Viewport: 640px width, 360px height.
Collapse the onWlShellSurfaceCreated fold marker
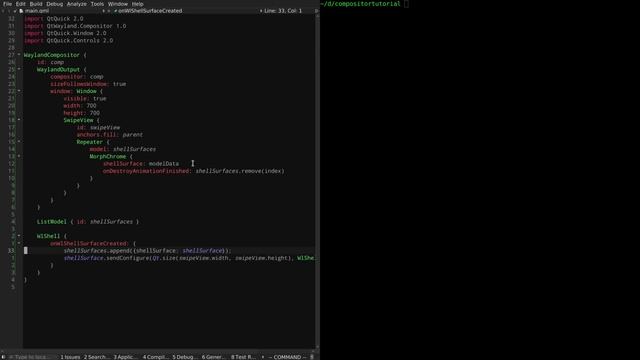(x=19, y=243)
